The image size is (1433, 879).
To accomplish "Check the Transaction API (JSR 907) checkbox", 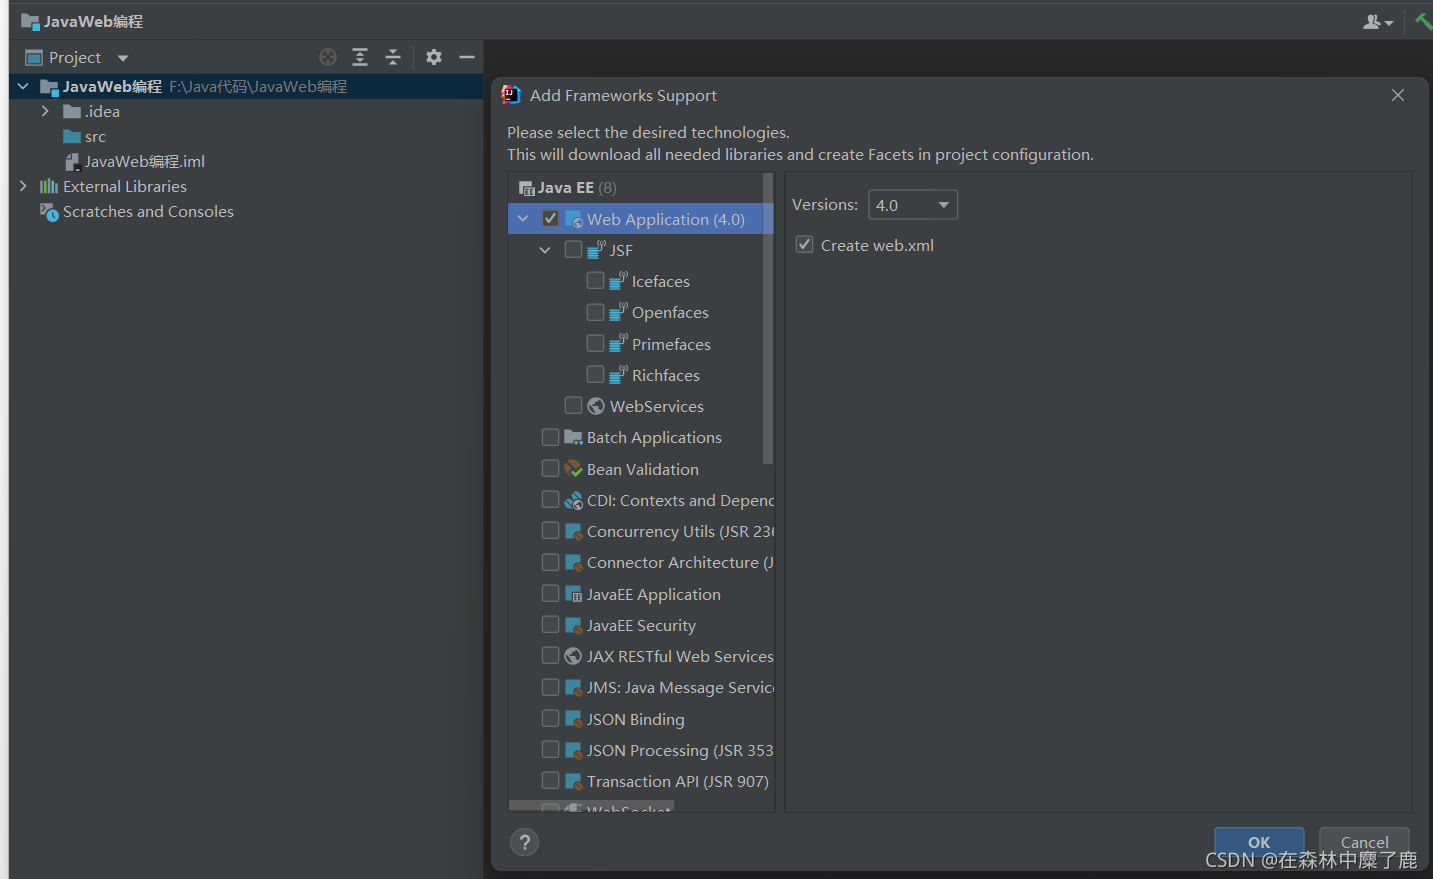I will pos(550,780).
